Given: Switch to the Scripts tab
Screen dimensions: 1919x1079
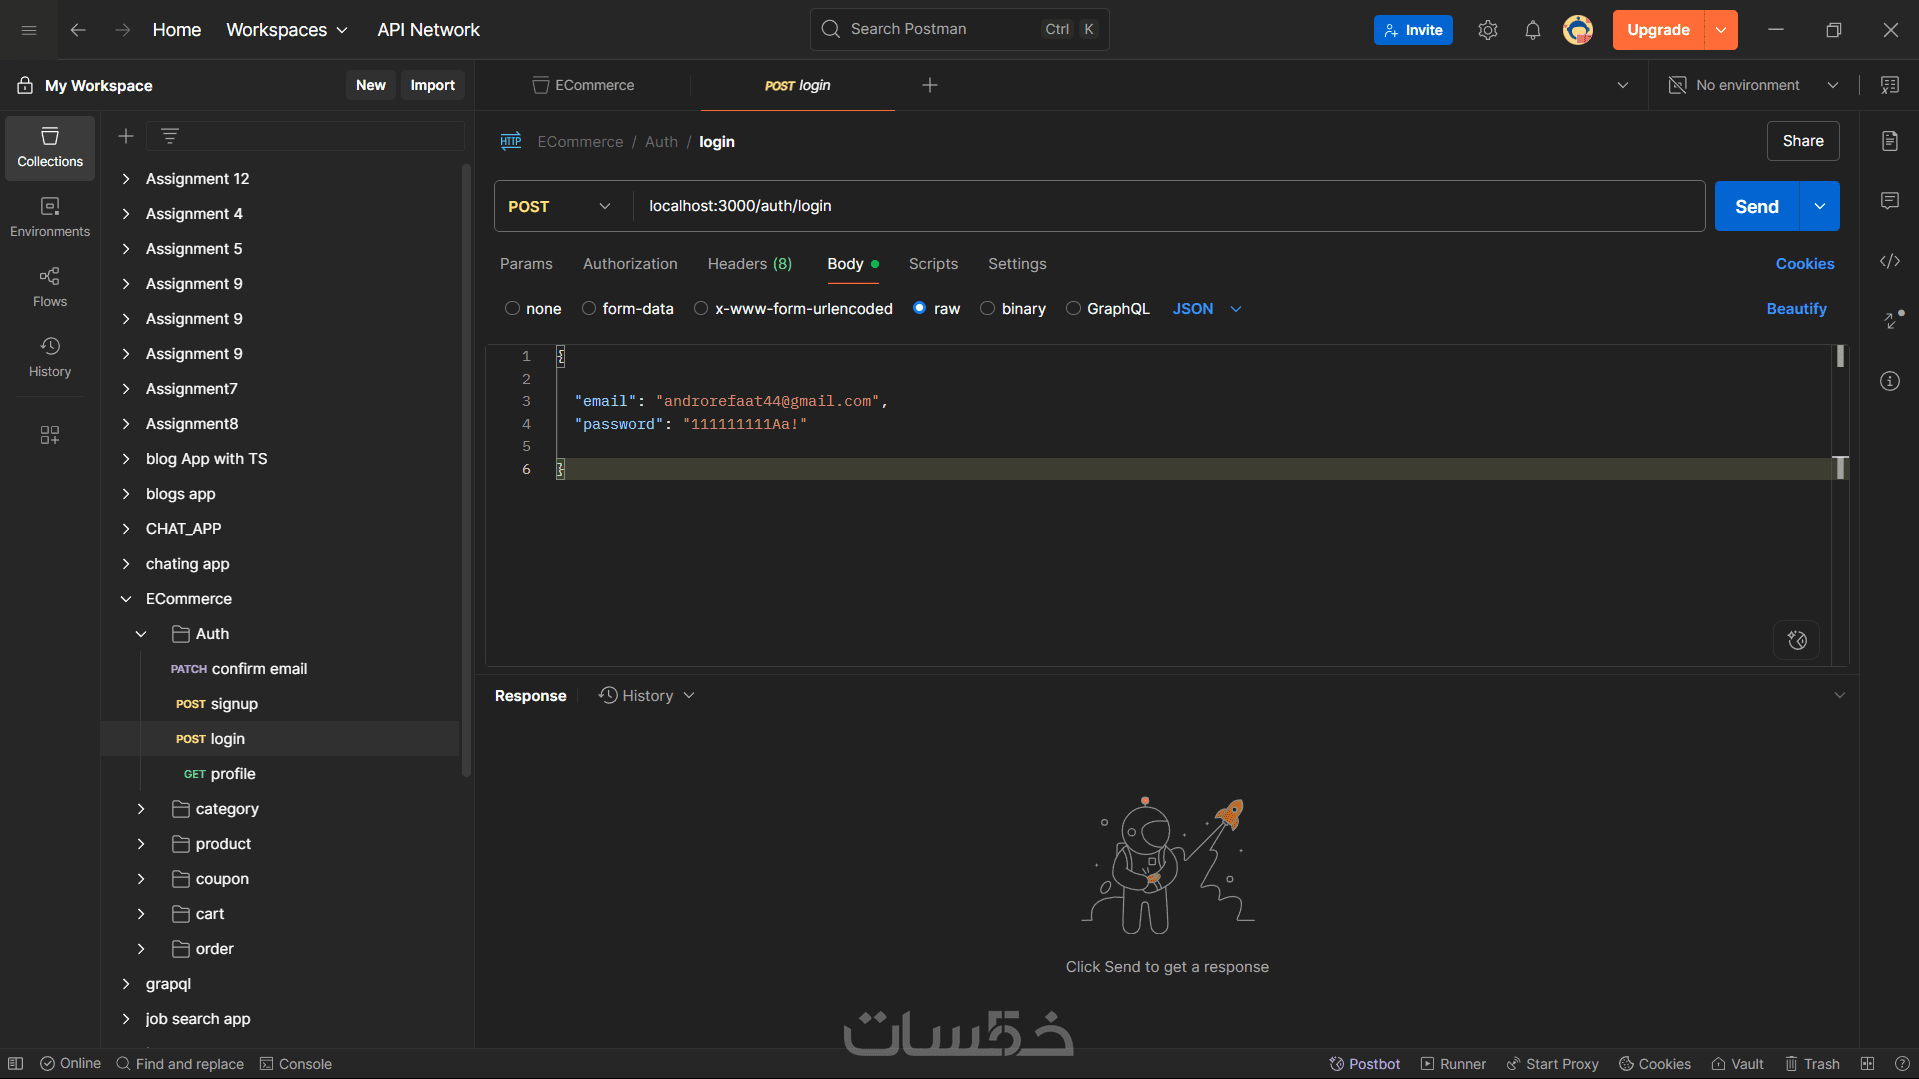Looking at the screenshot, I should coord(933,264).
